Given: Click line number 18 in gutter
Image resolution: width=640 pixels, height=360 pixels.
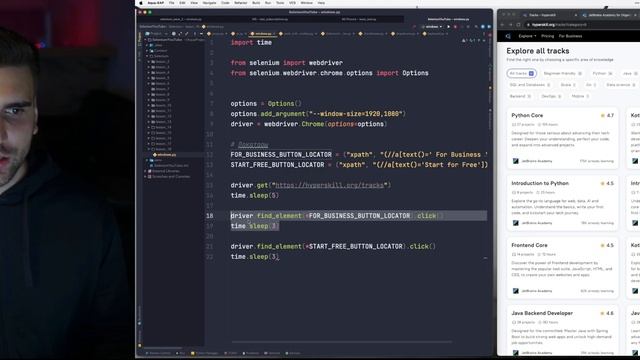Looking at the screenshot, I should (209, 216).
